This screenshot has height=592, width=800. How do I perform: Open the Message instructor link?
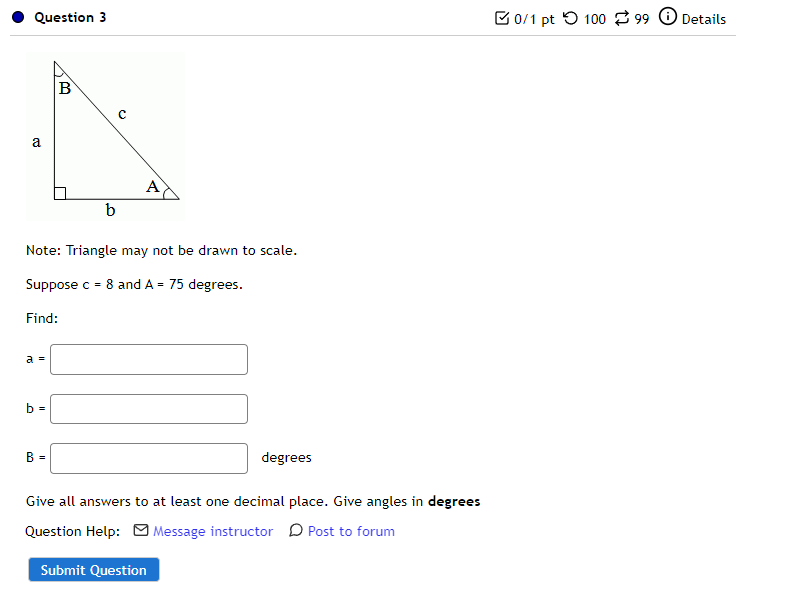coord(212,531)
